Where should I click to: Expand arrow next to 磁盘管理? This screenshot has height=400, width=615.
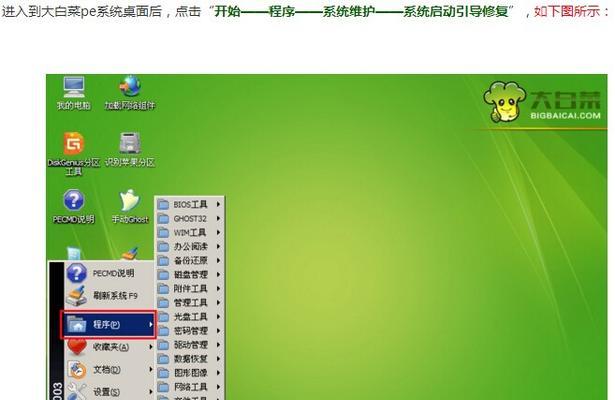pyautogui.click(x=218, y=275)
